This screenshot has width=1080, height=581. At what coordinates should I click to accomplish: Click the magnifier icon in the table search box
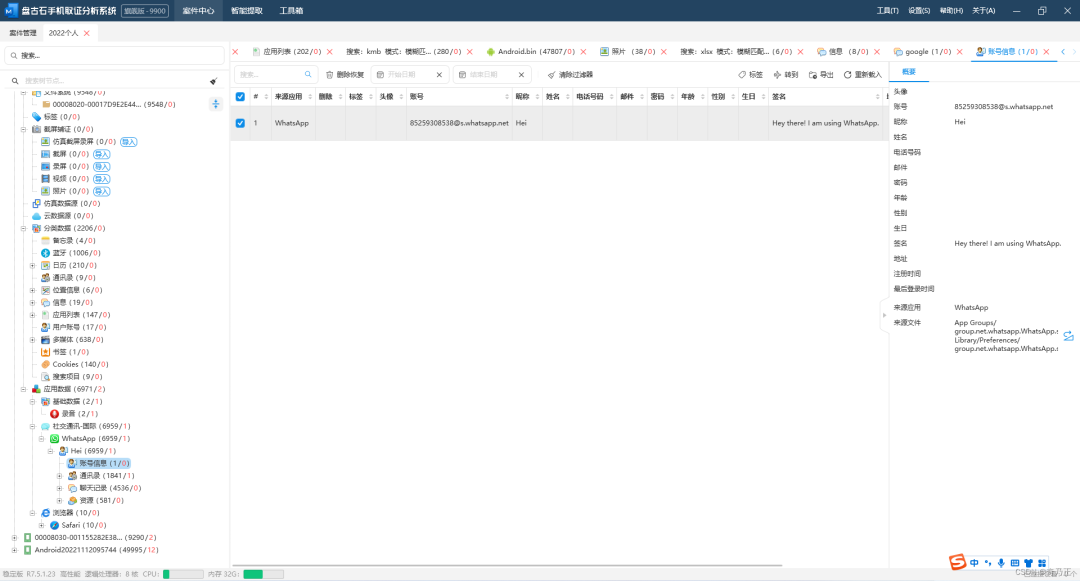click(x=308, y=74)
